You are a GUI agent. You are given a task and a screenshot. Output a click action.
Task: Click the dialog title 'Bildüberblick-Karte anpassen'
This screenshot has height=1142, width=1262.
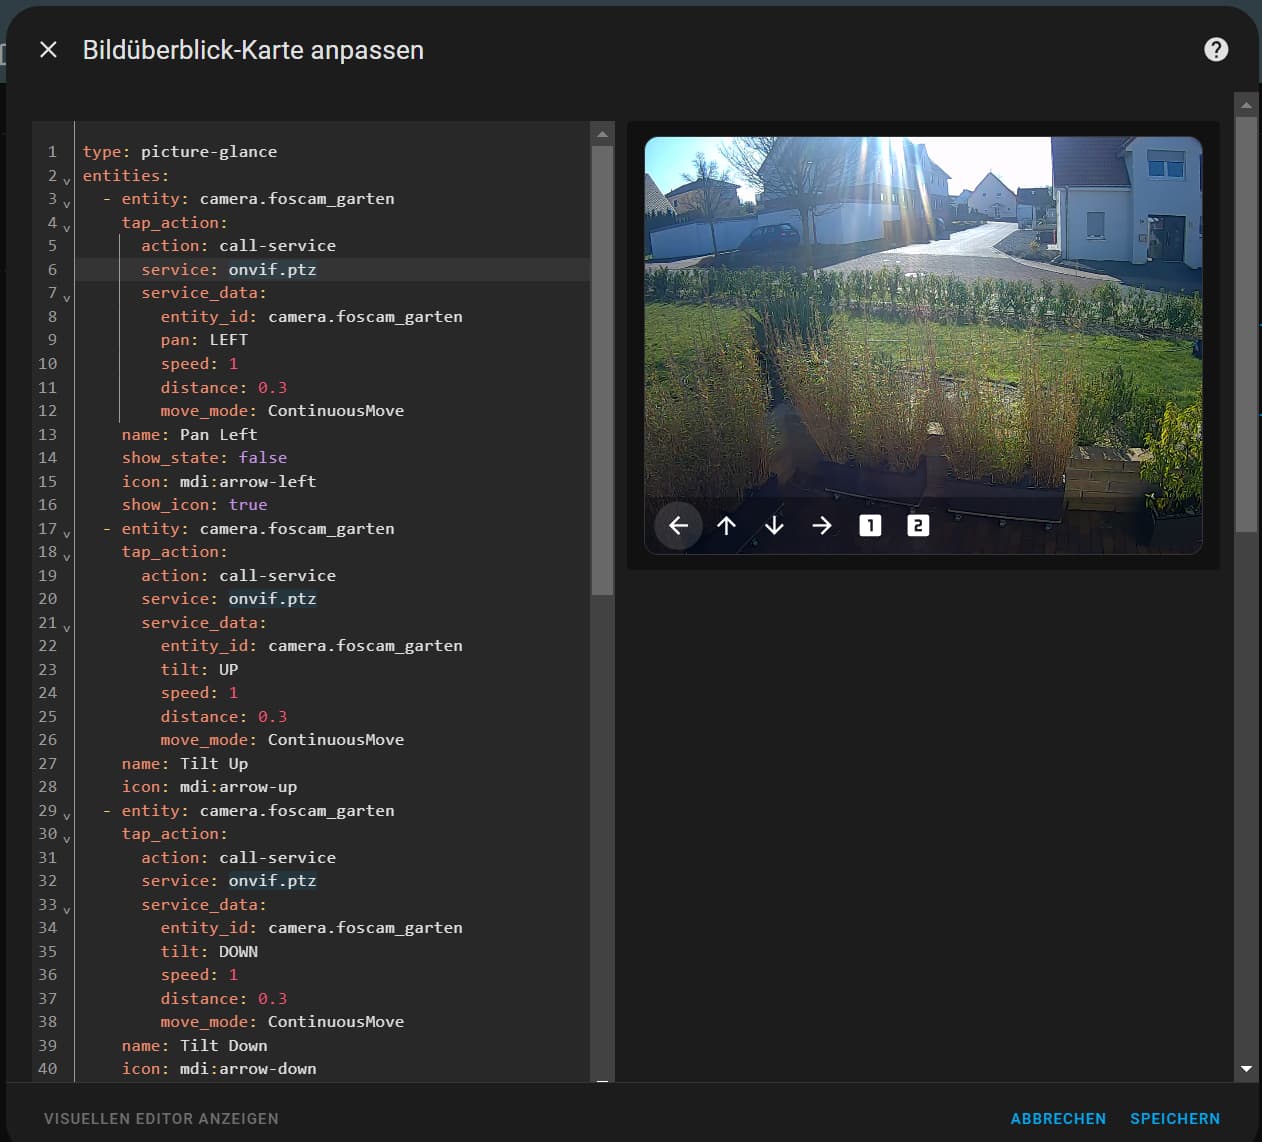(x=253, y=50)
